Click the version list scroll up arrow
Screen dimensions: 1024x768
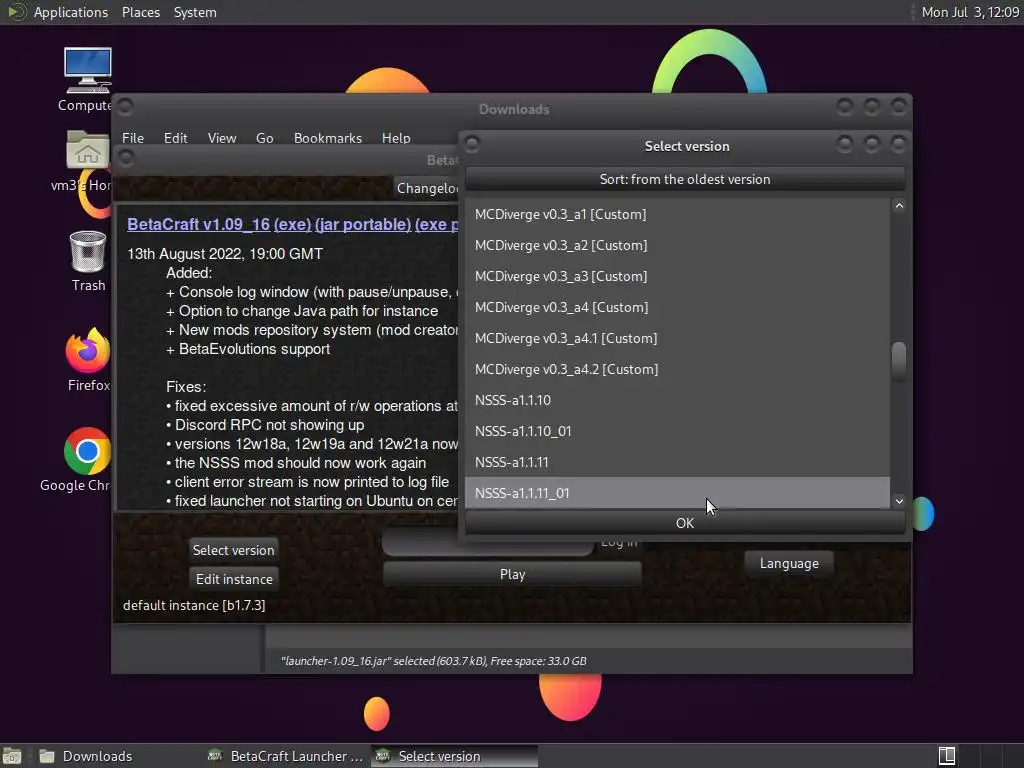pos(899,206)
